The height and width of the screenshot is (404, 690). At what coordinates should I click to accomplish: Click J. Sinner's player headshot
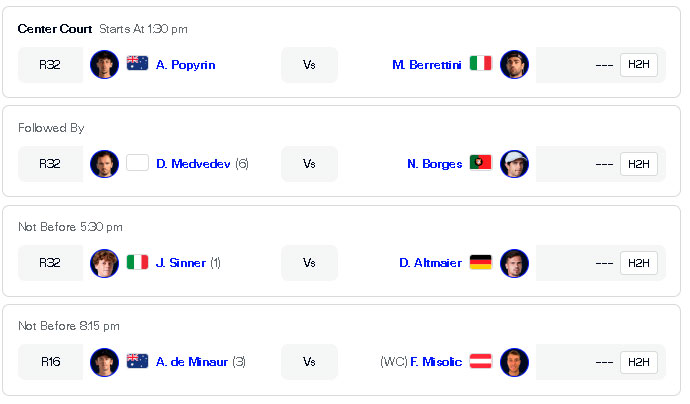[x=104, y=263]
